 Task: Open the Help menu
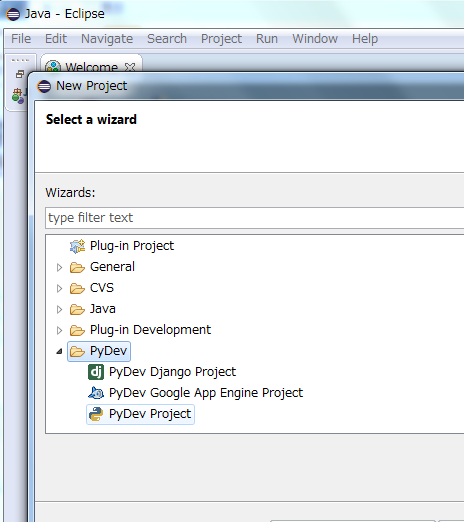click(365, 39)
